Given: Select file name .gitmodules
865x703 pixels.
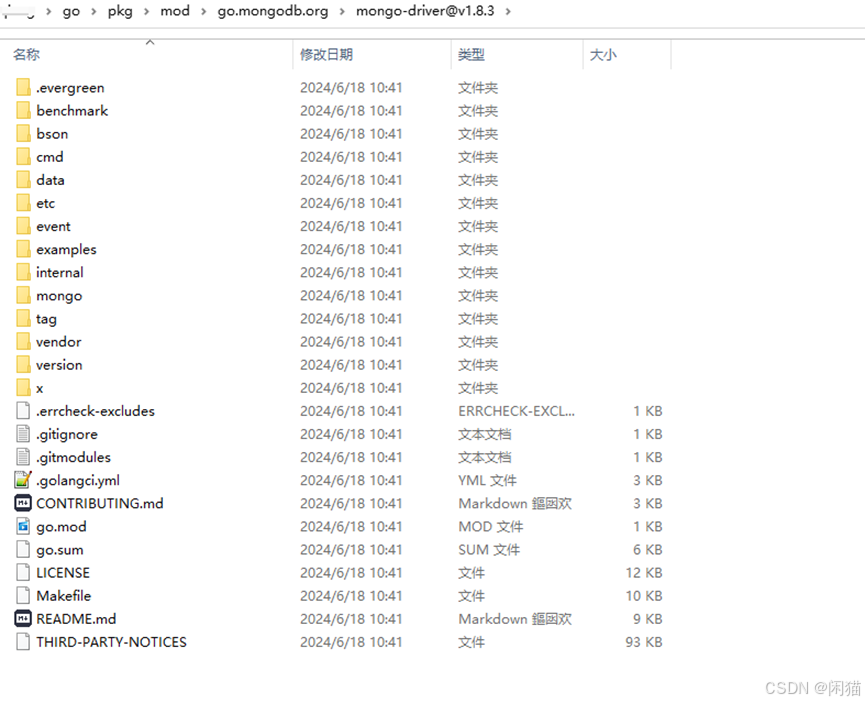Looking at the screenshot, I should click(73, 457).
